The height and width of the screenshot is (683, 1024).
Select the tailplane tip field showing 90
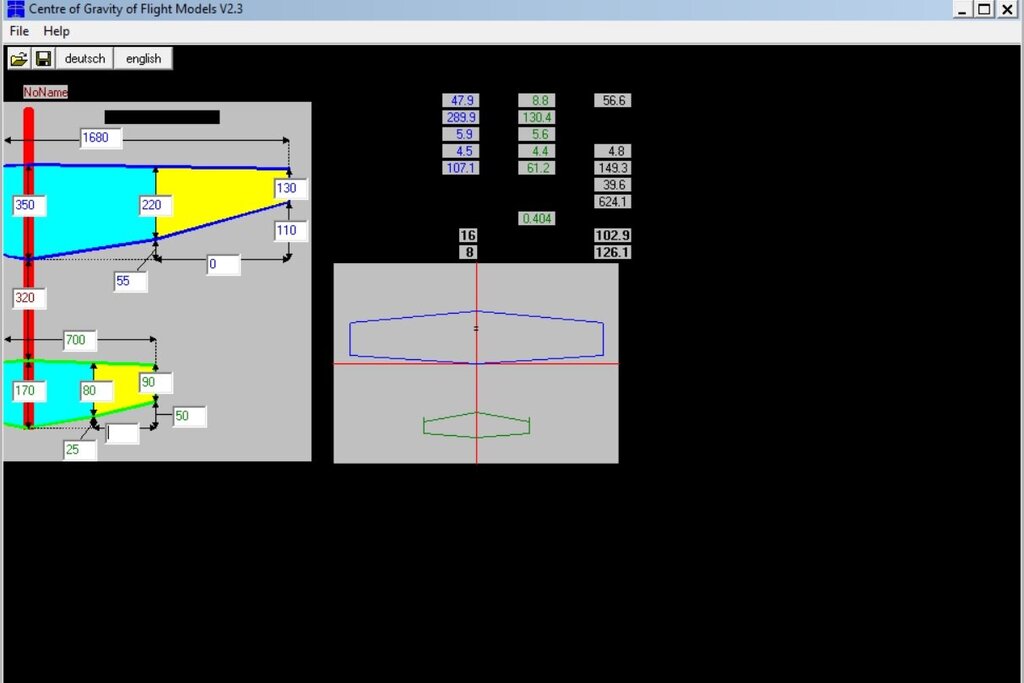[155, 383]
